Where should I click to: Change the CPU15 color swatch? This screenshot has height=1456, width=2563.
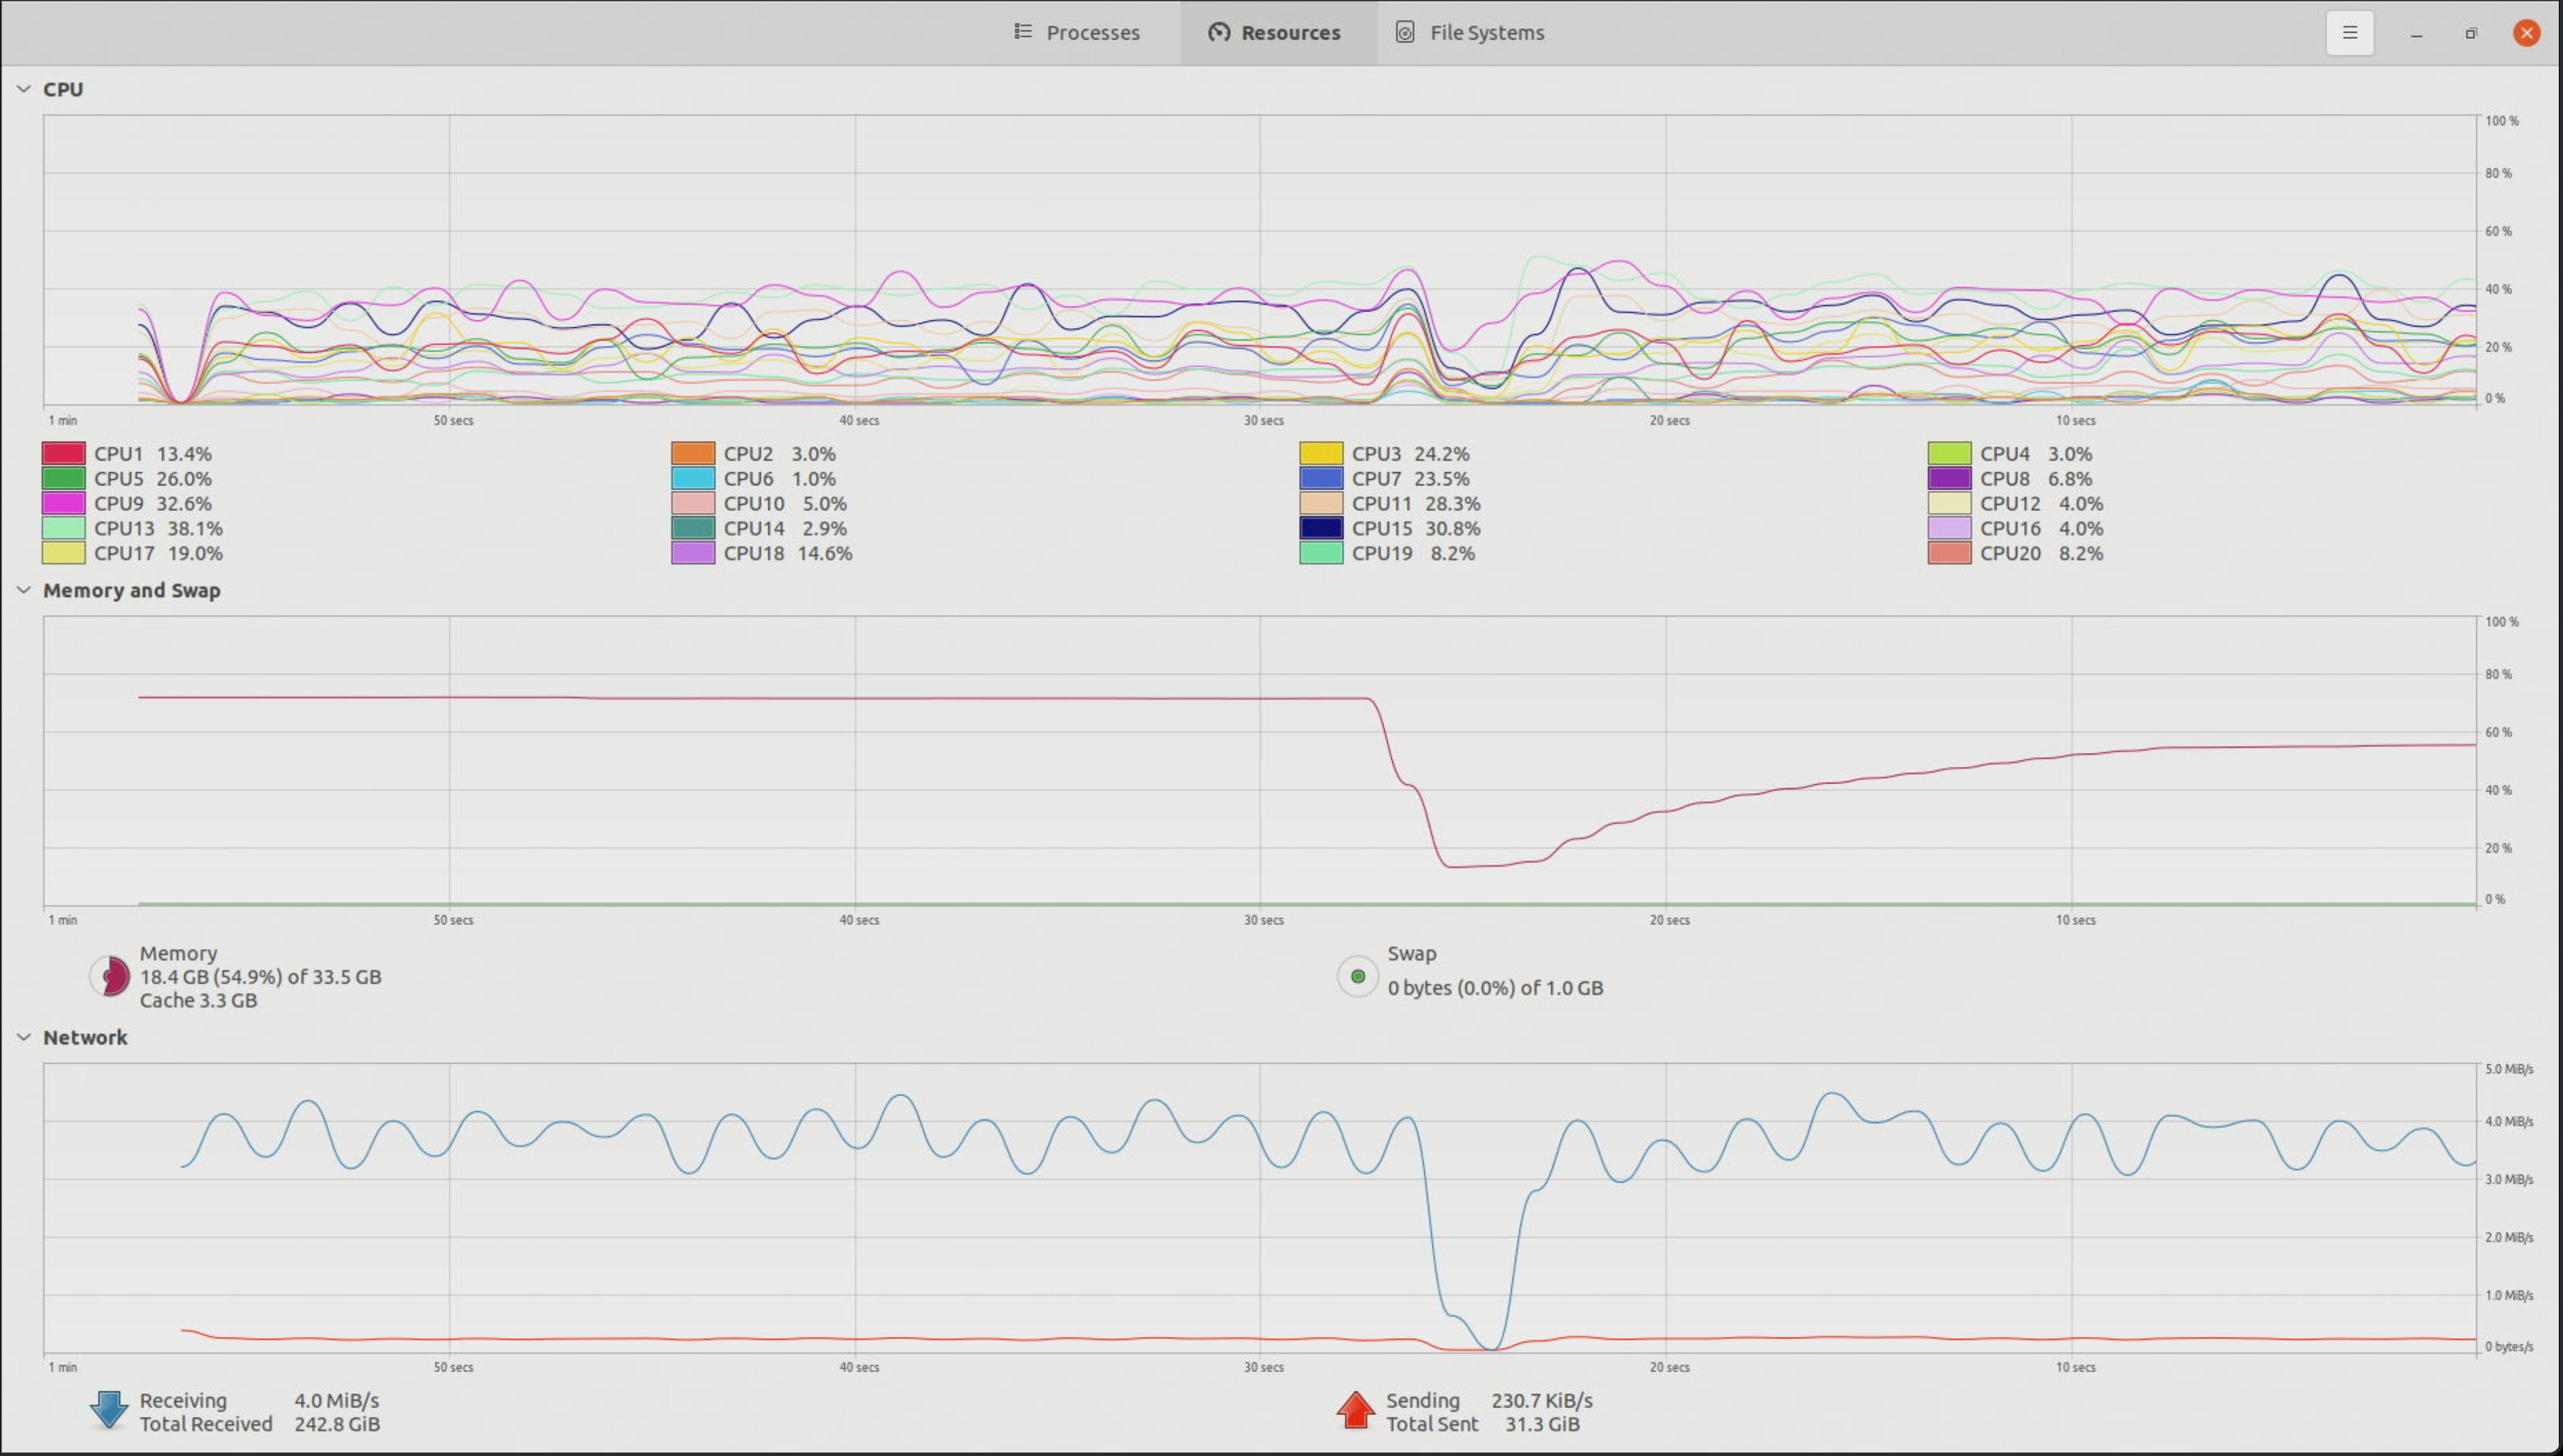pos(1321,528)
